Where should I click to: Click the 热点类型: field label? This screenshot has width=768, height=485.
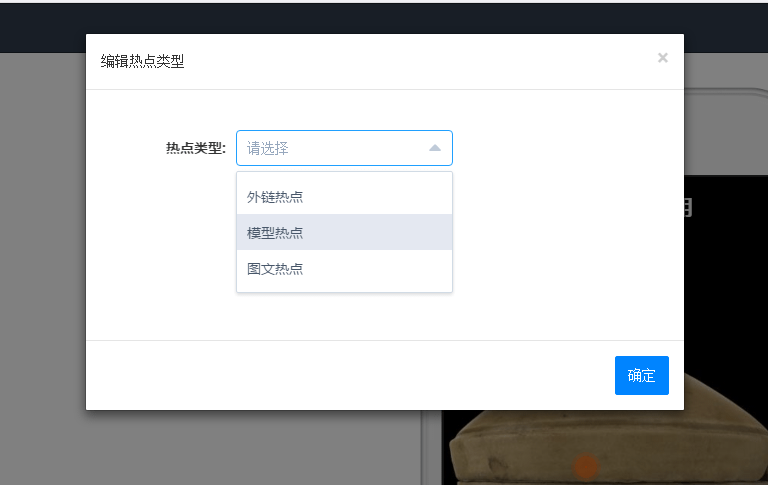click(x=196, y=148)
